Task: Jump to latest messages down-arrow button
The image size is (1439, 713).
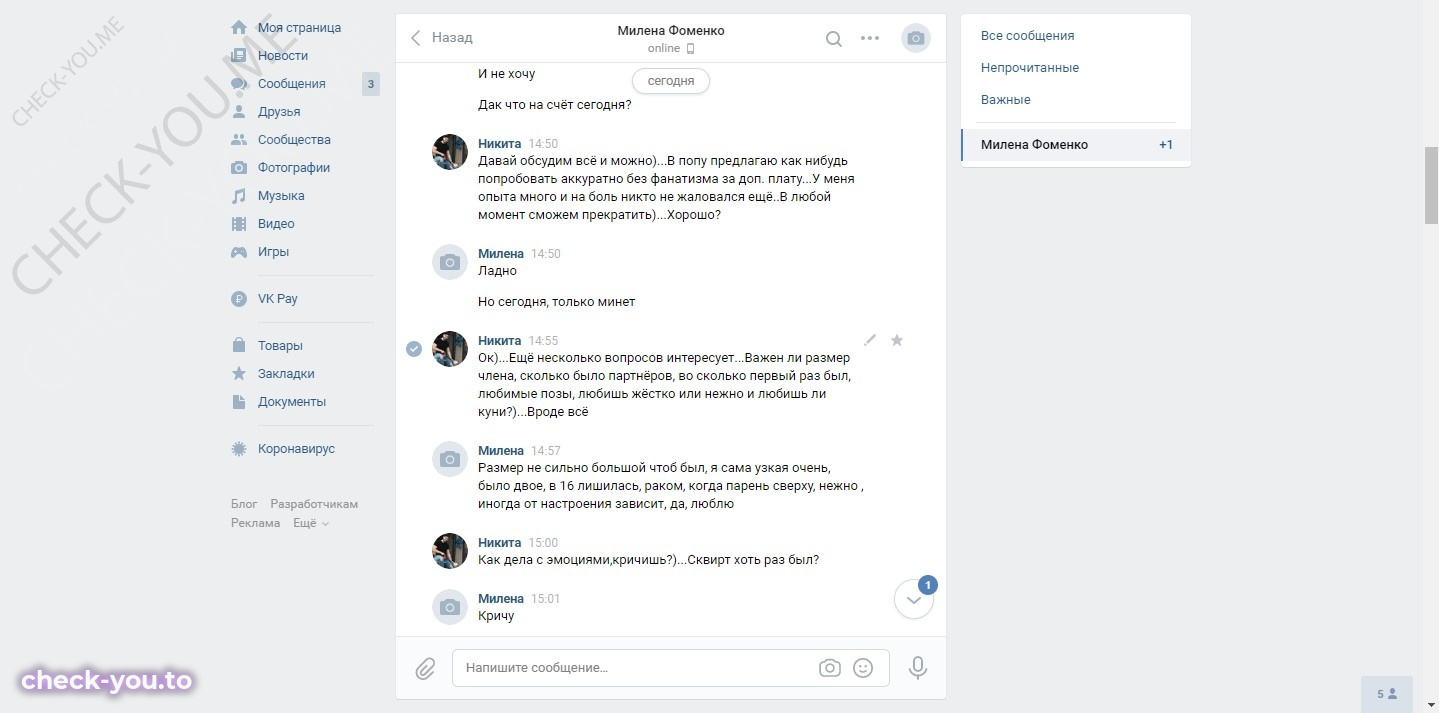Action: pos(914,599)
